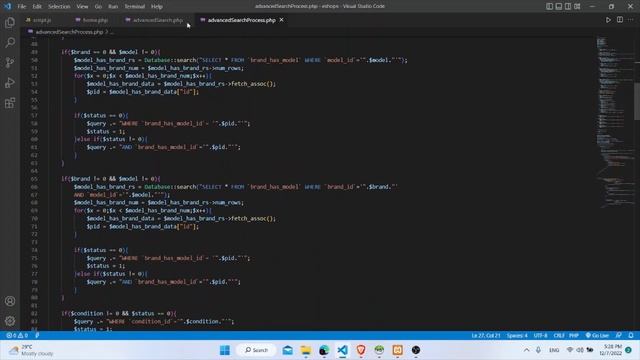
Task: Open the Search view in activity bar
Action: tap(10, 42)
